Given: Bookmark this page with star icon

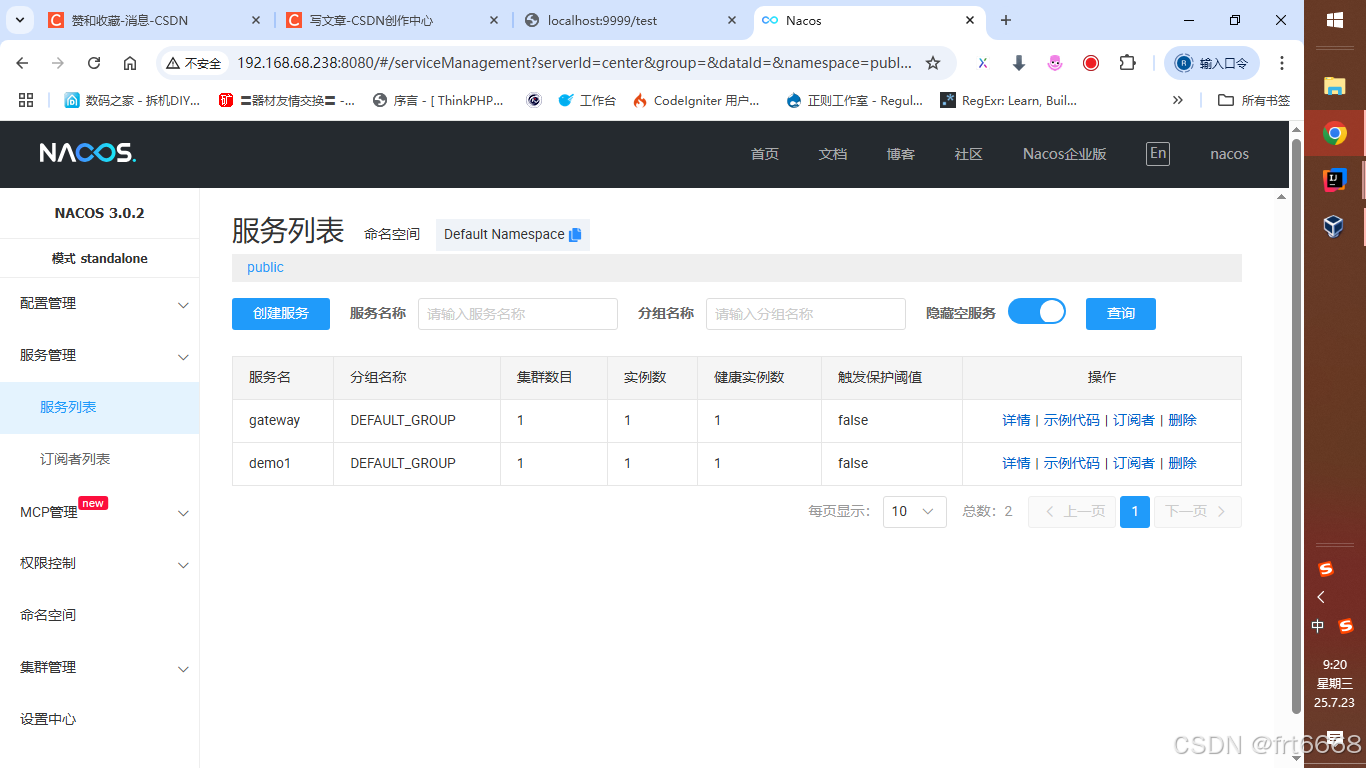Looking at the screenshot, I should coord(933,63).
